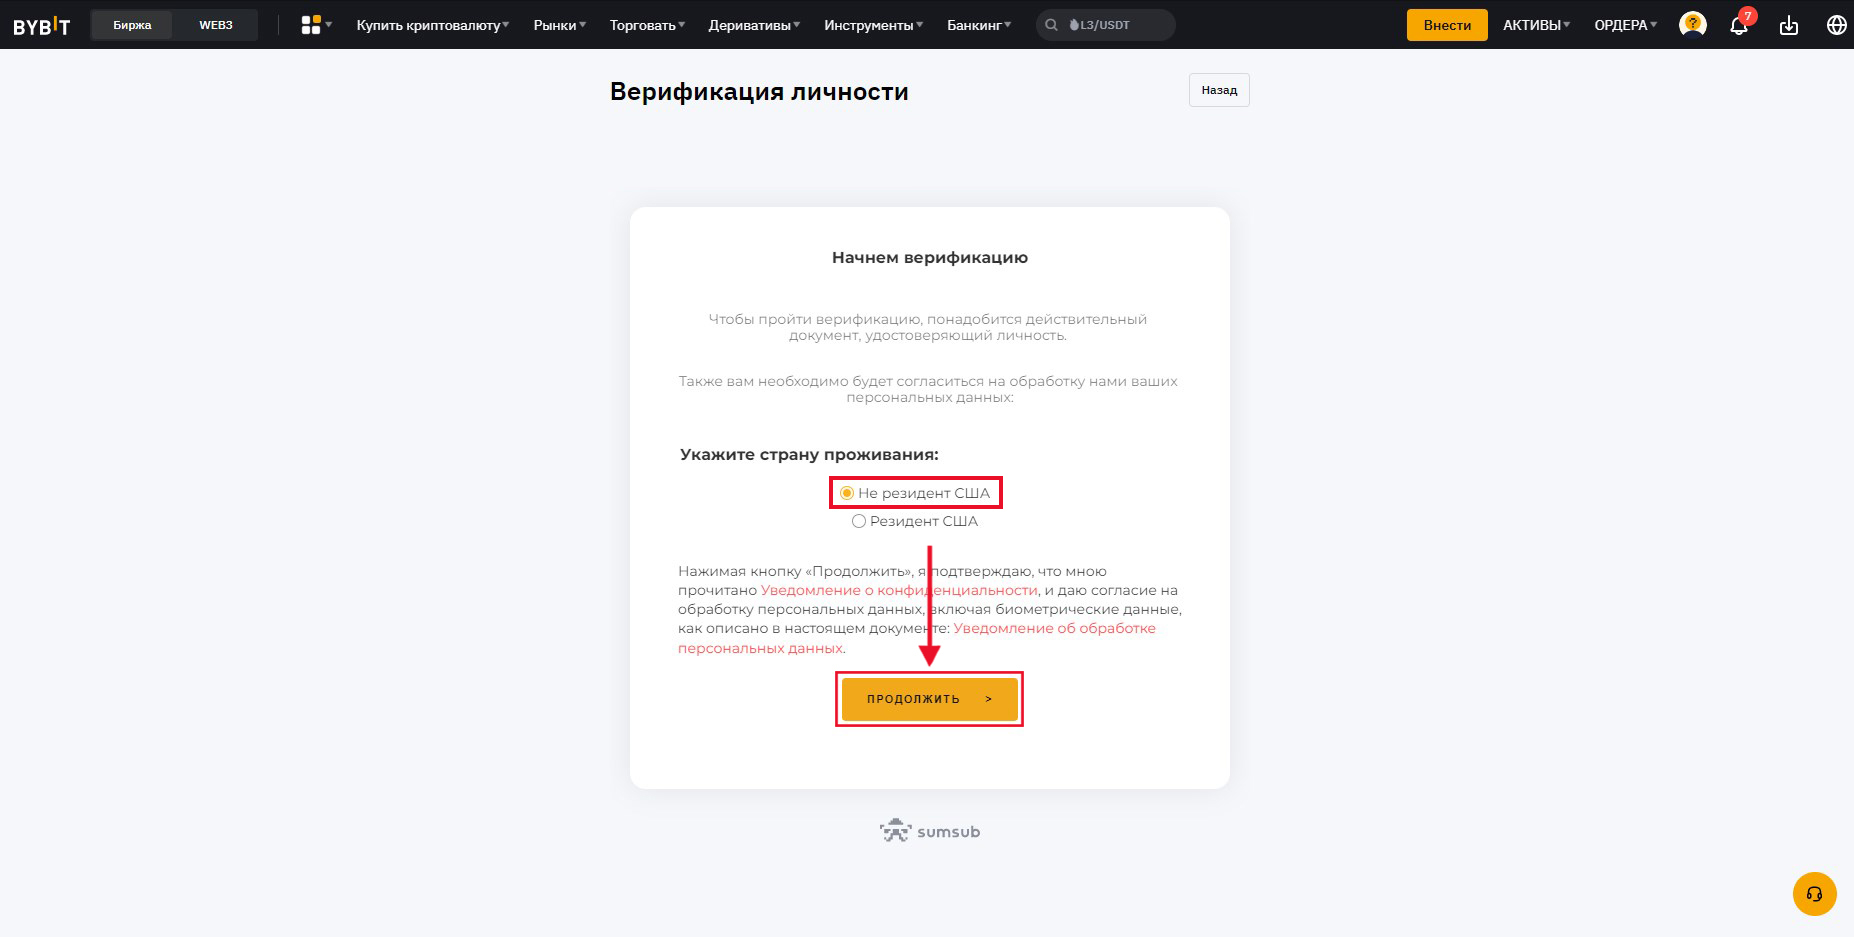1854x937 pixels.
Task: Open the user profile avatar icon
Action: tap(1692, 24)
